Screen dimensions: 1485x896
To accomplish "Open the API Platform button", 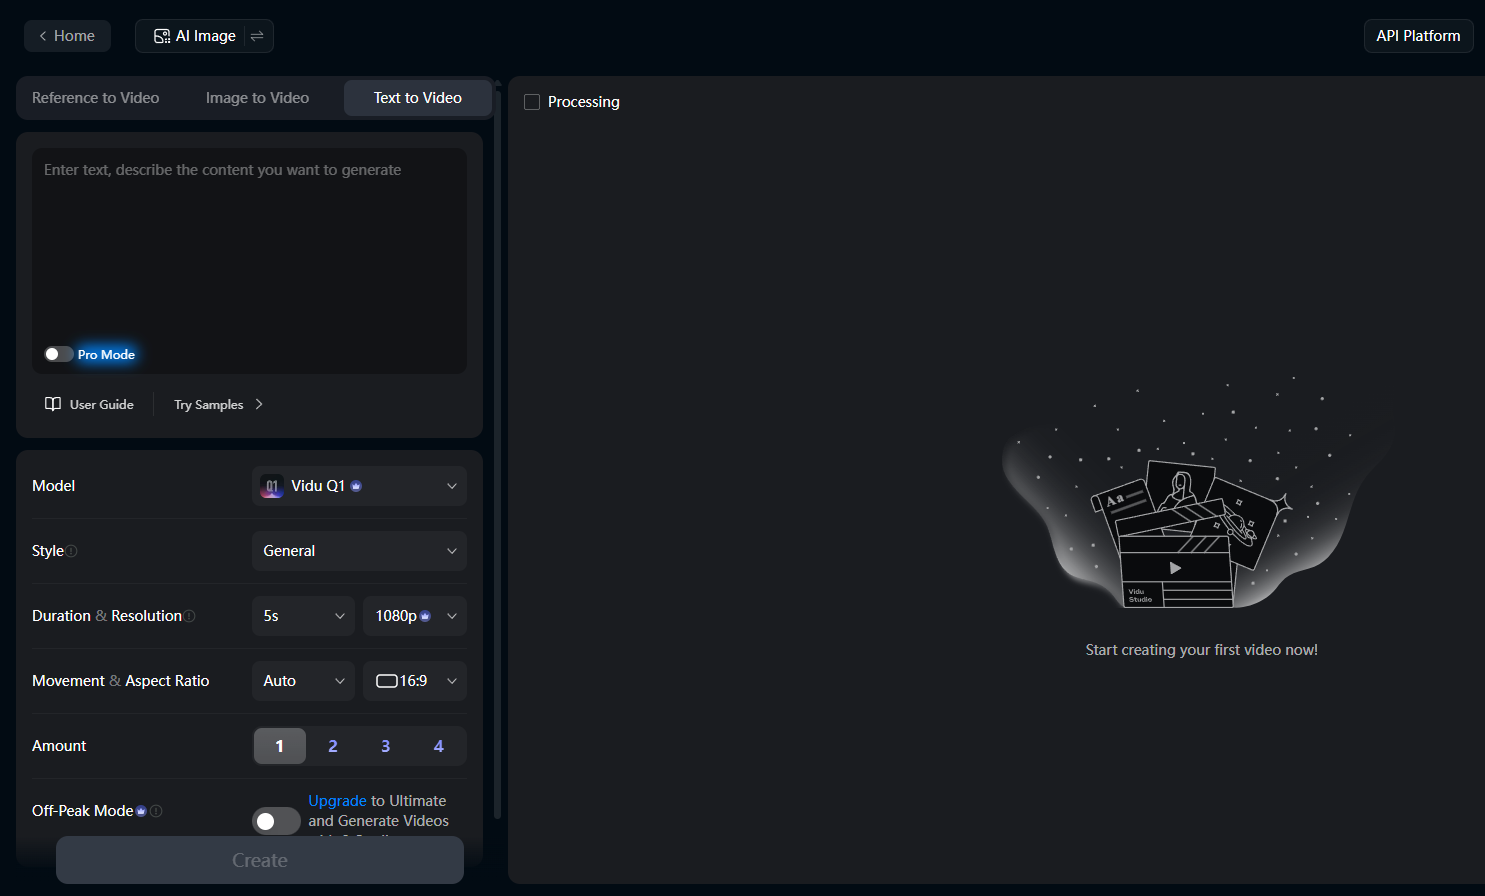I will tap(1418, 36).
